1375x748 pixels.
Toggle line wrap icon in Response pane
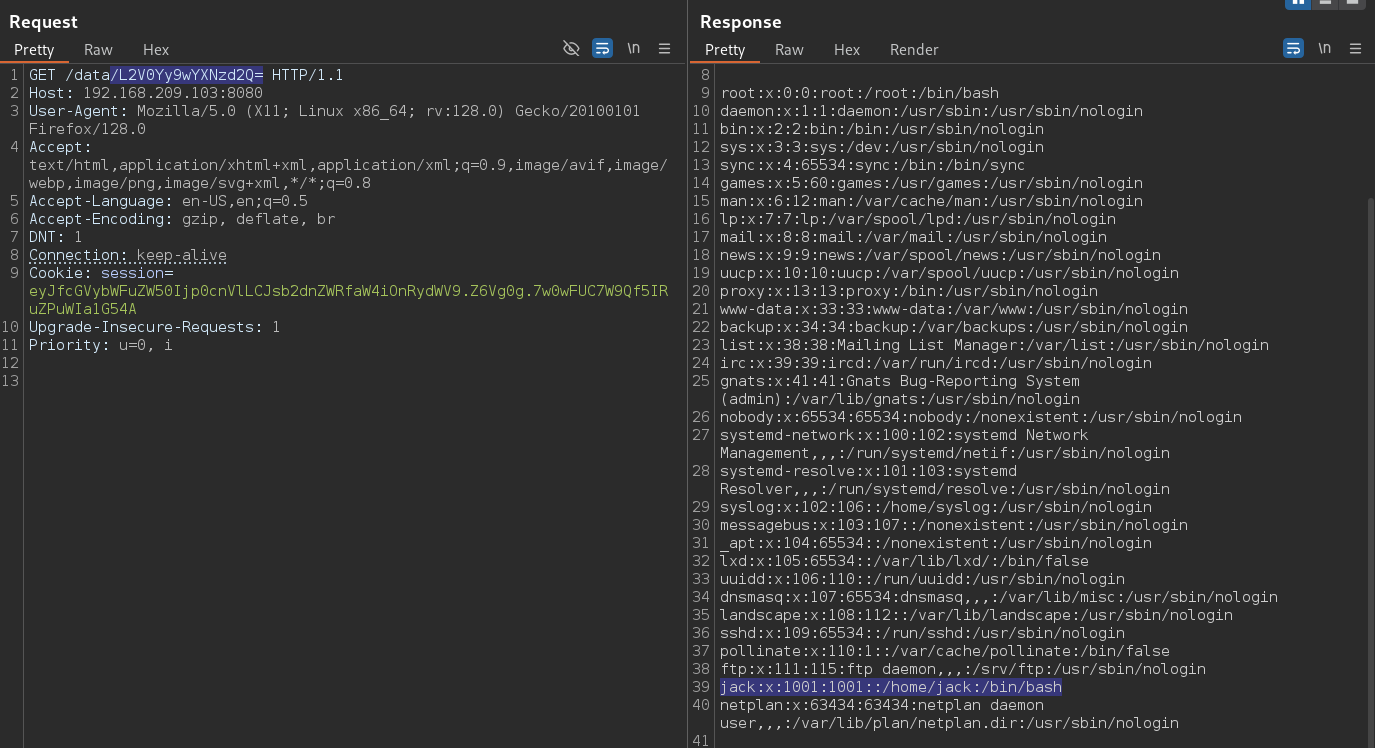click(x=1293, y=48)
